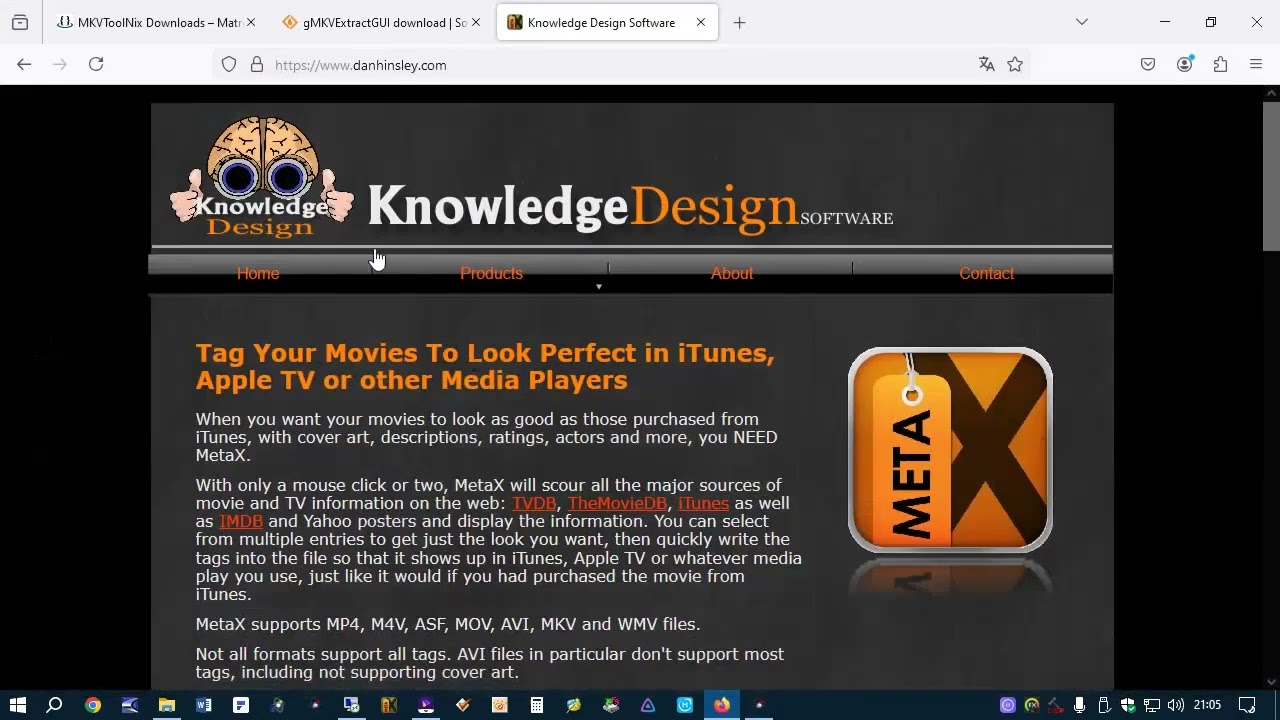Image resolution: width=1280 pixels, height=720 pixels.
Task: Go back using browser back arrow
Action: point(24,64)
